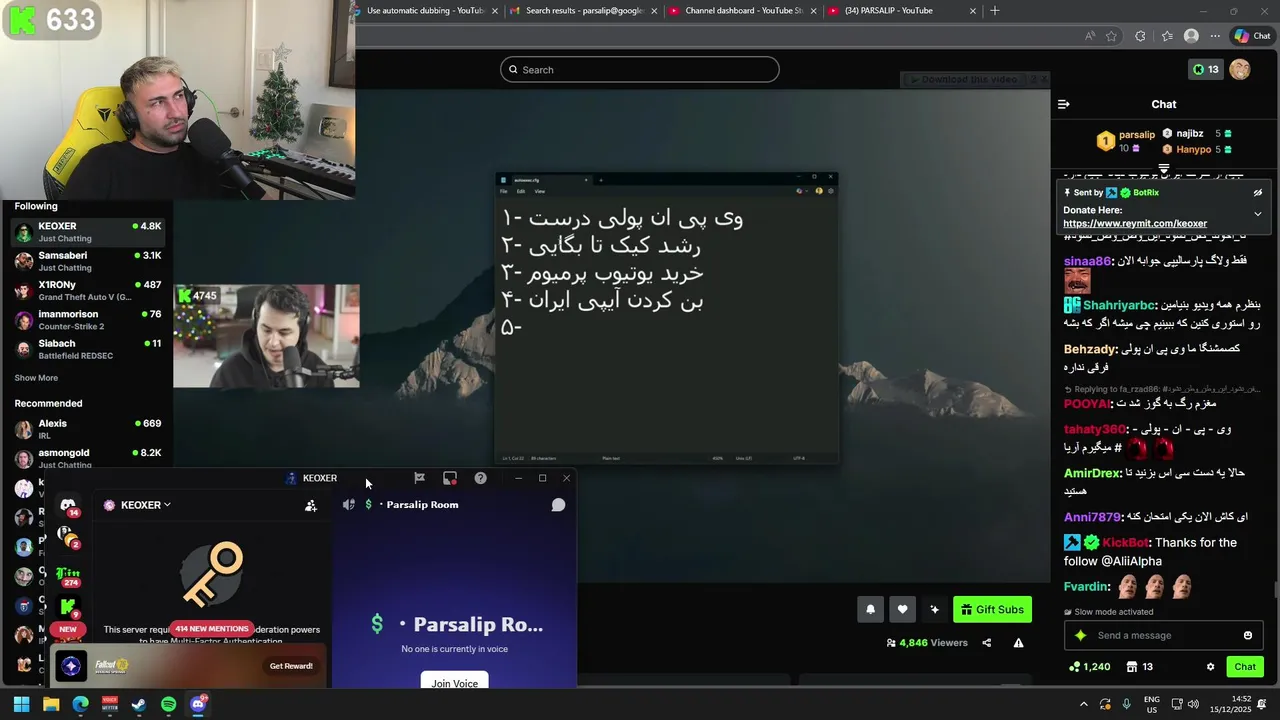Toggle the heart follow button

coord(902,609)
